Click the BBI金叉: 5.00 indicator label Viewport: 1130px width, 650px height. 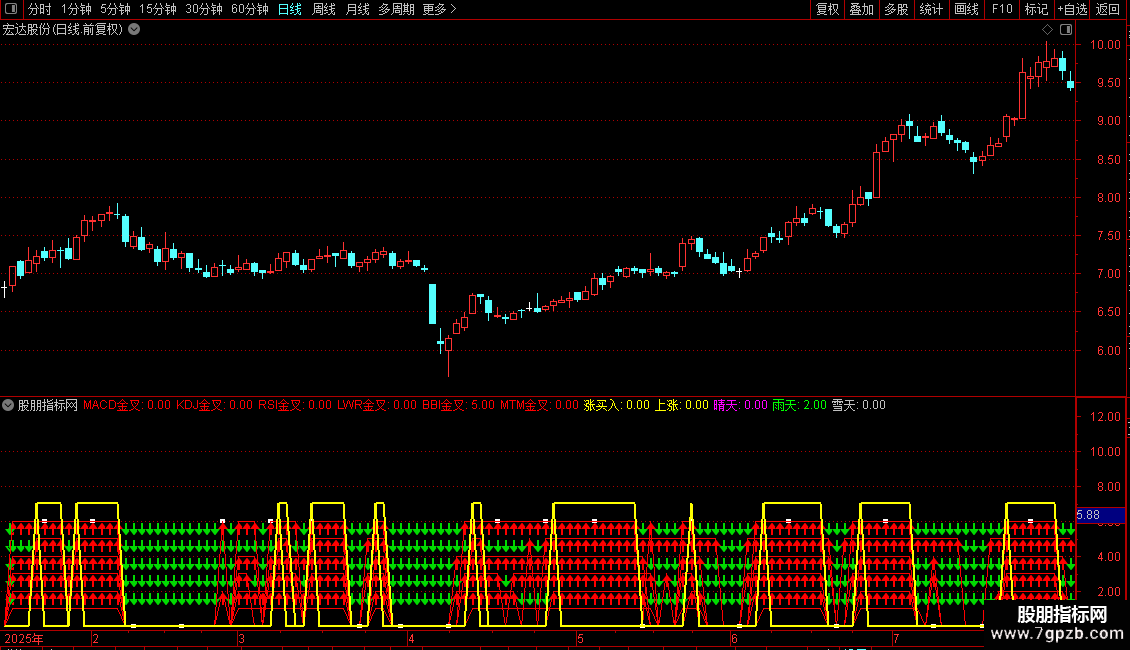pyautogui.click(x=458, y=405)
